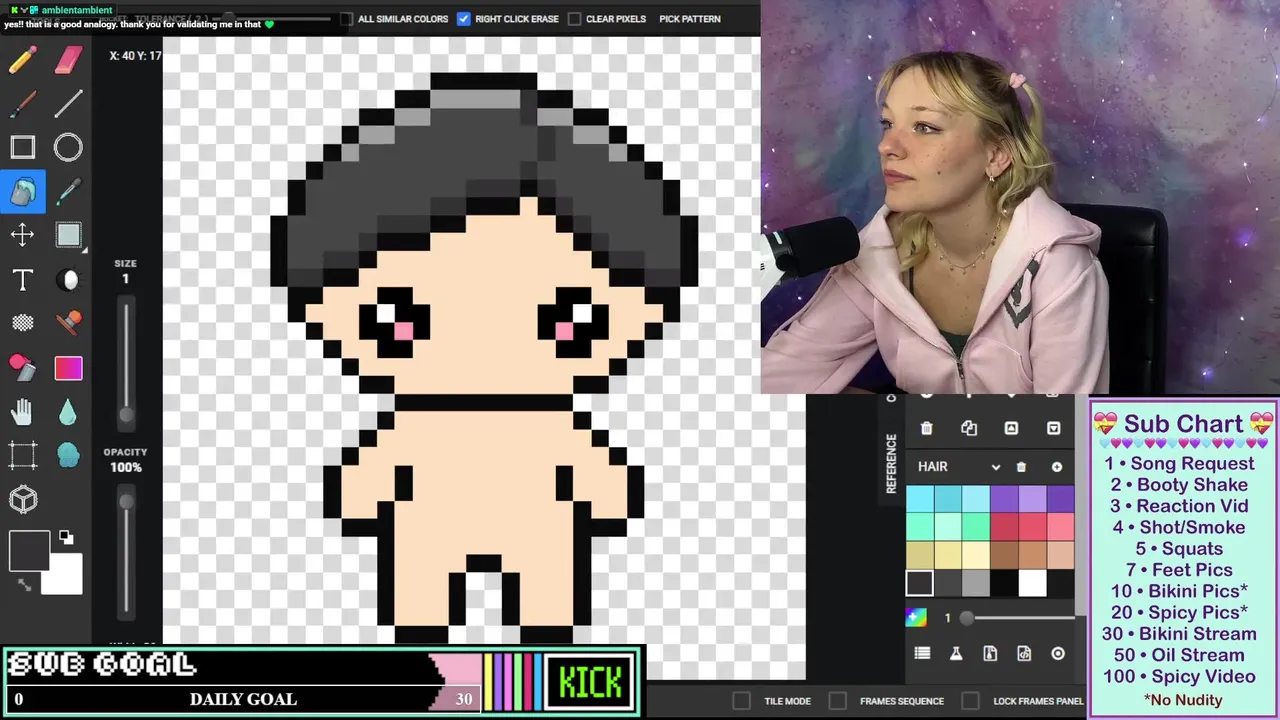Select the pink Eraser tool
1280x720 pixels.
pos(68,60)
